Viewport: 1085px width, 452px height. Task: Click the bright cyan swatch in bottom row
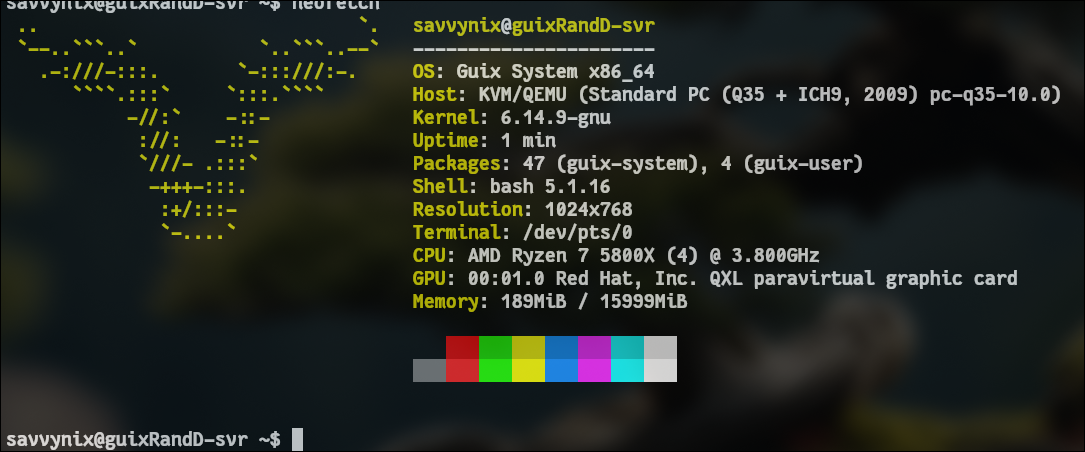point(628,370)
